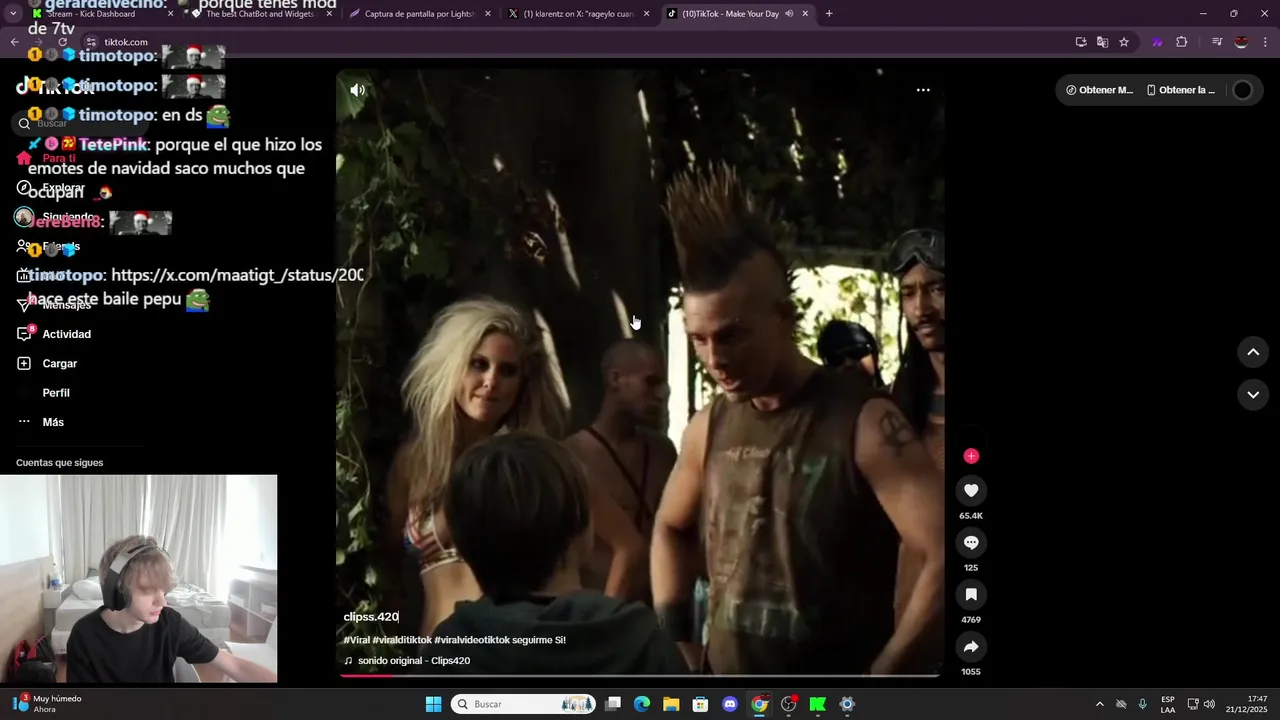Screen dimensions: 1280x720
Task: Open File Explorer from taskbar
Action: 671,704
